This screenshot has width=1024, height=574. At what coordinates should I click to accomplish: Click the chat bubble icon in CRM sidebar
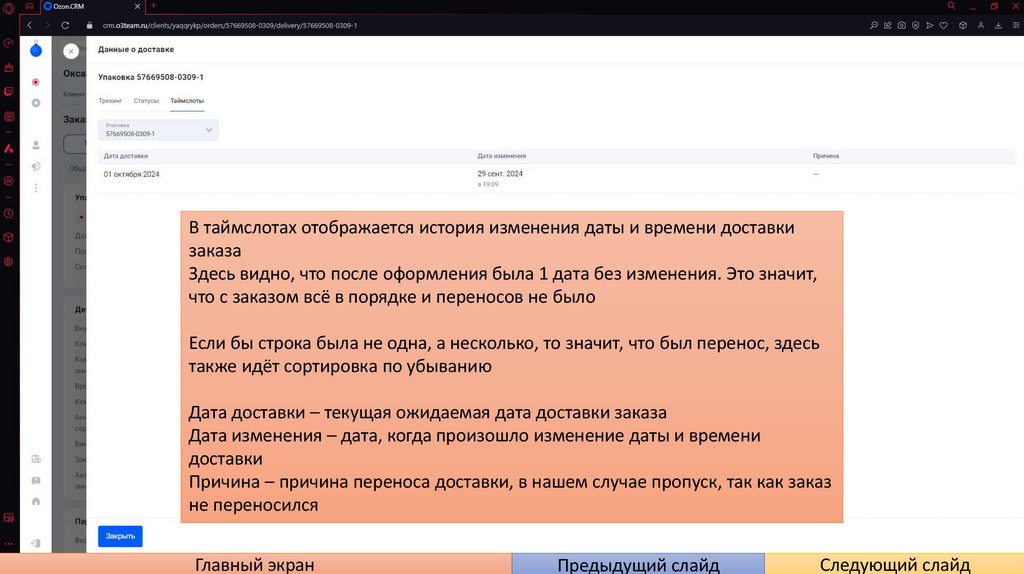tap(36, 481)
